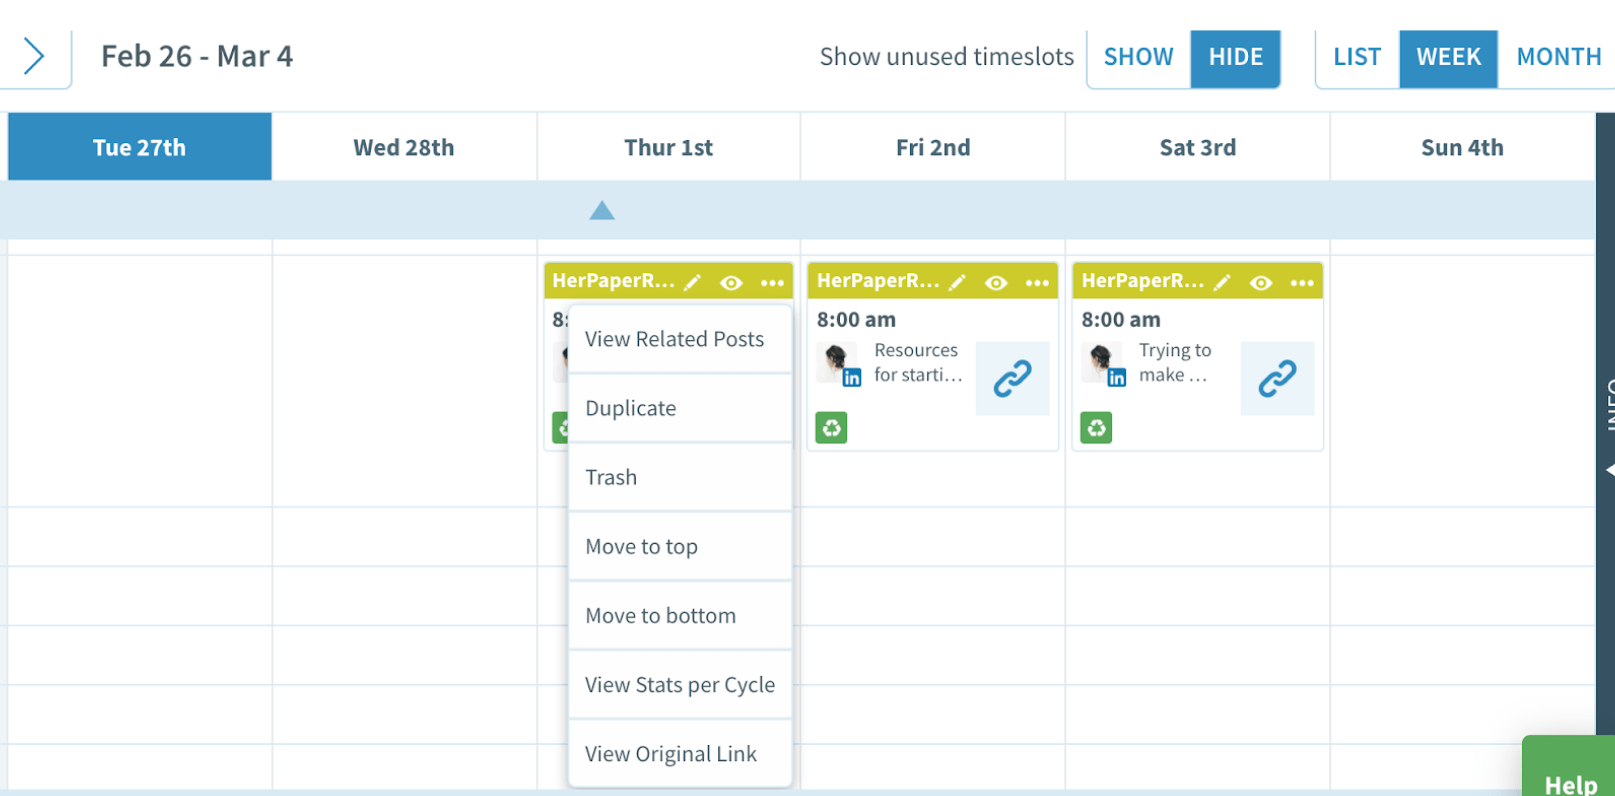Select Trash in the post menu

tap(611, 477)
